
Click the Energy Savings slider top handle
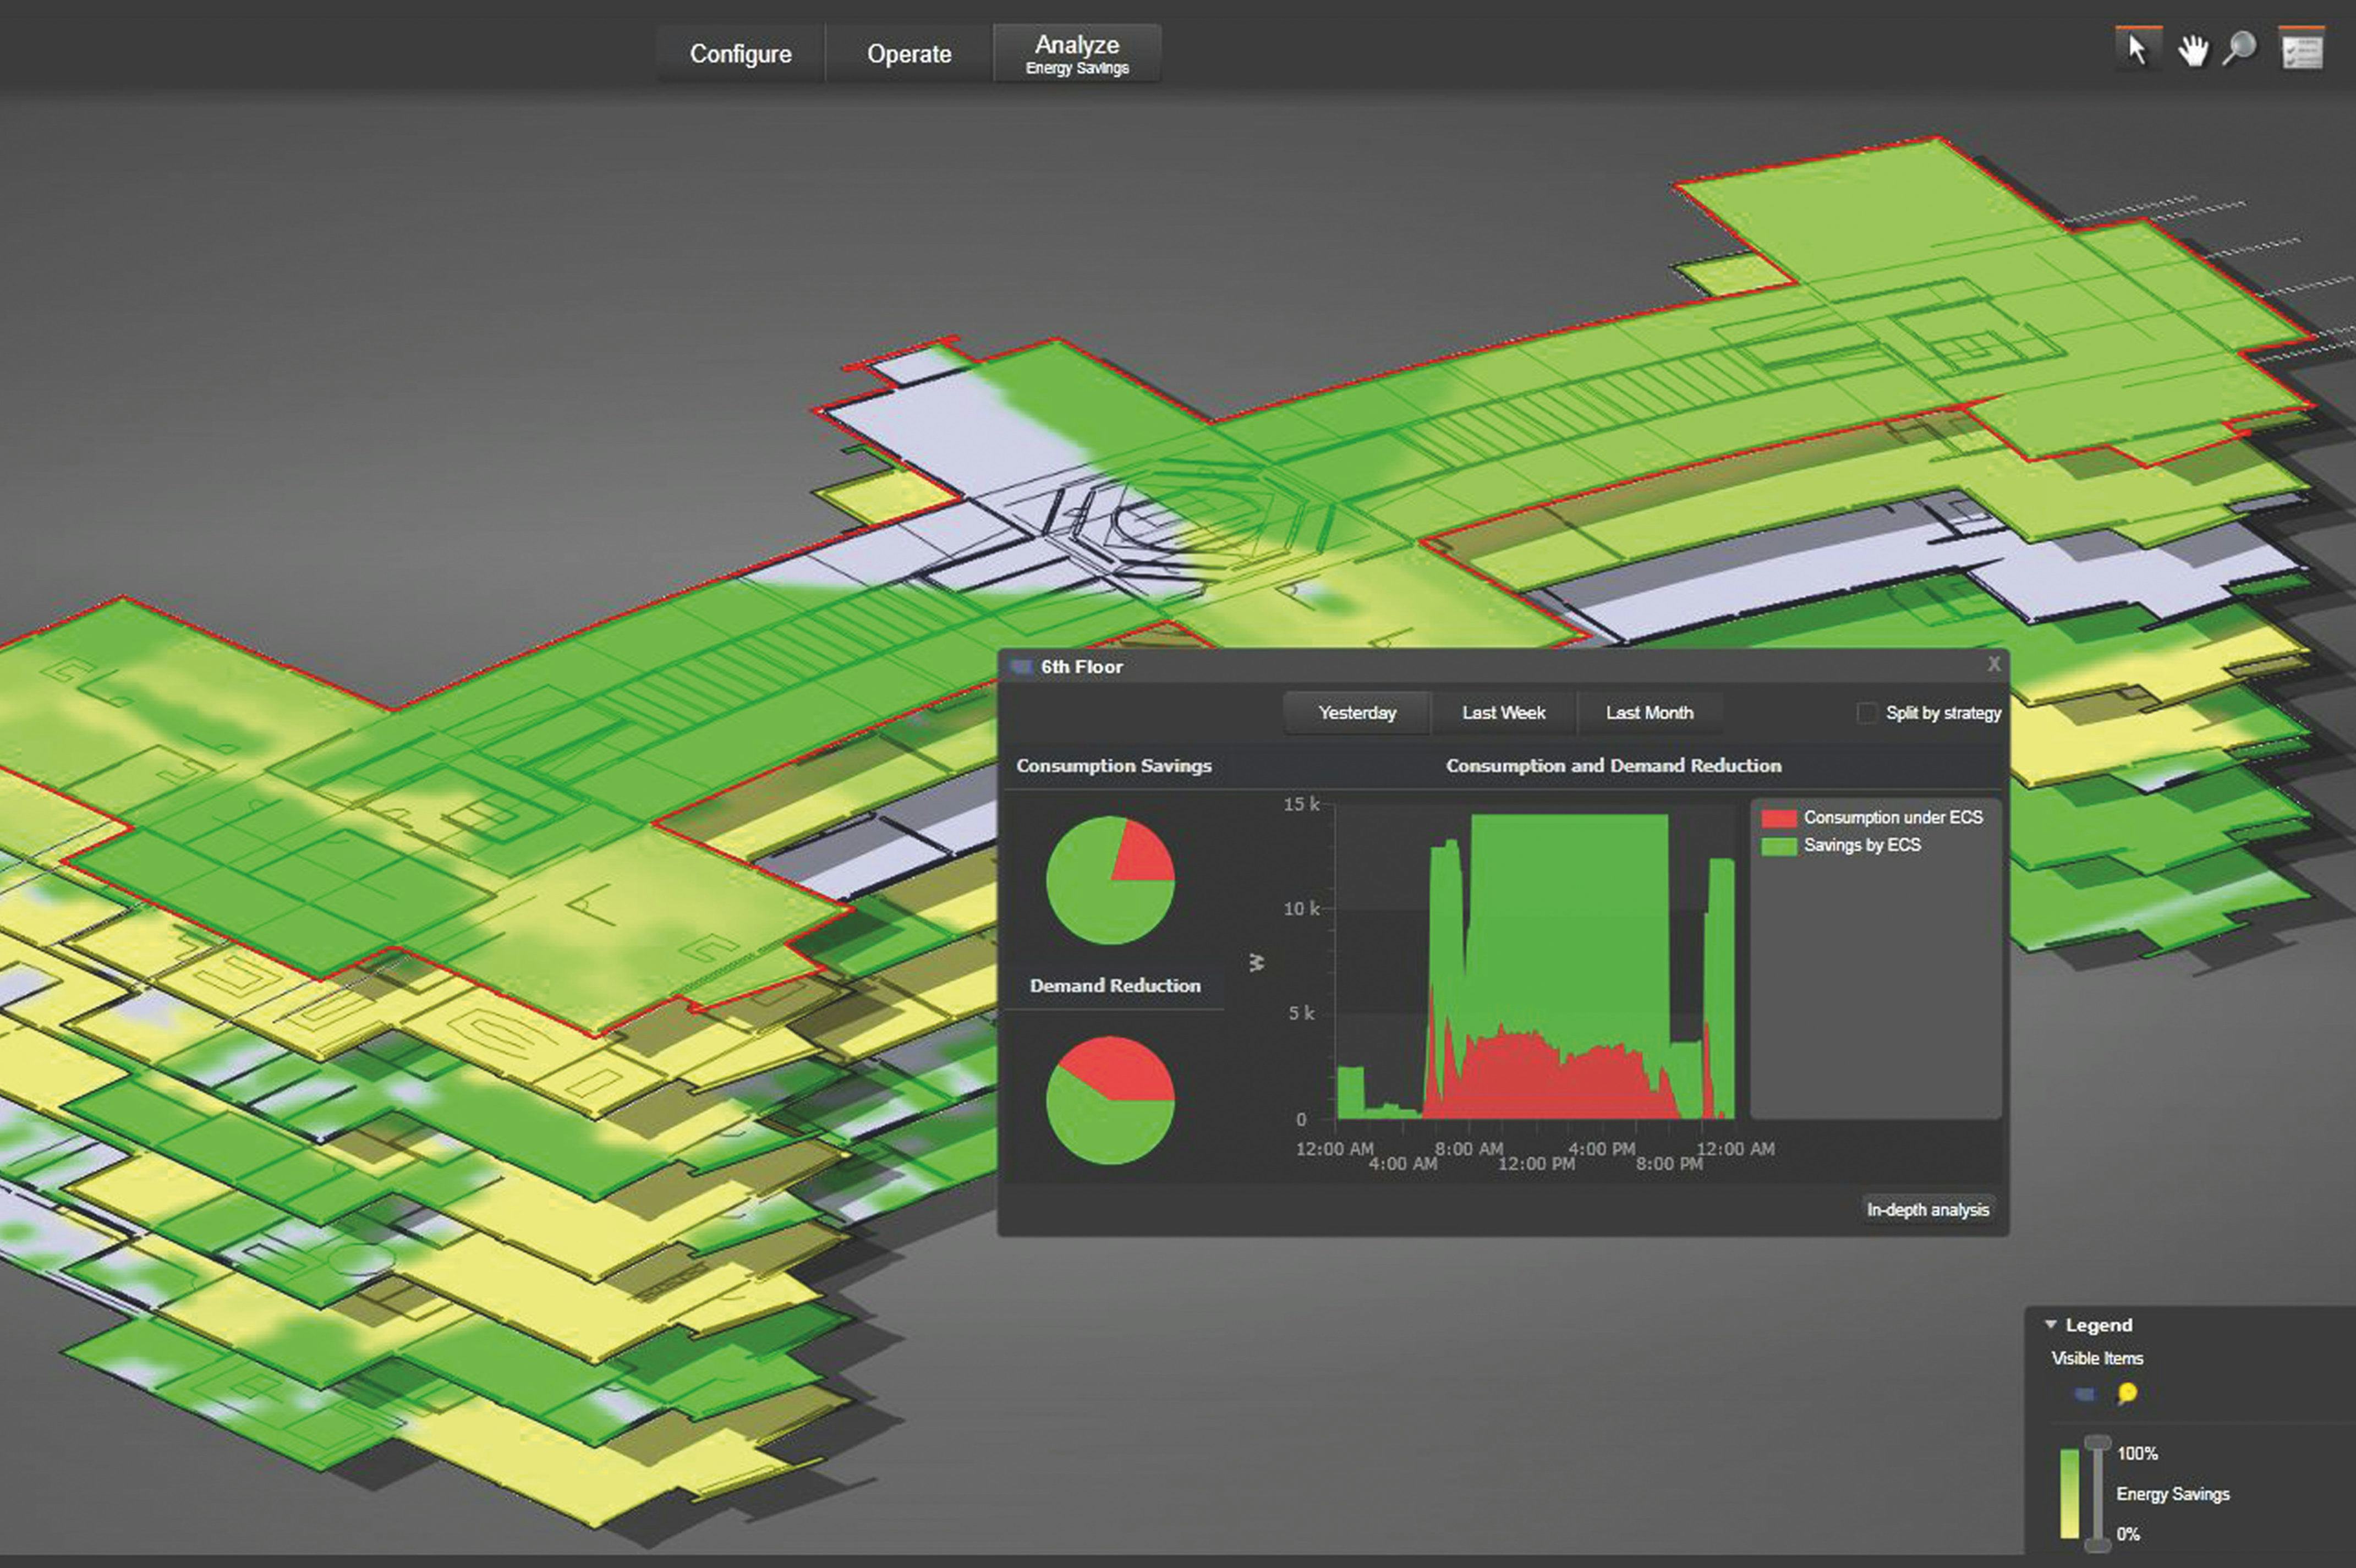coord(2097,1443)
